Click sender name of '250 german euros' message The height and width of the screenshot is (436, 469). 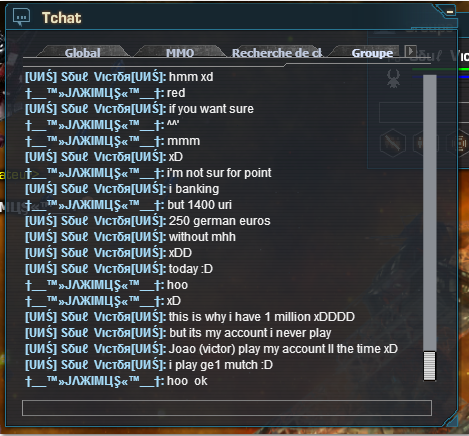click(95, 221)
